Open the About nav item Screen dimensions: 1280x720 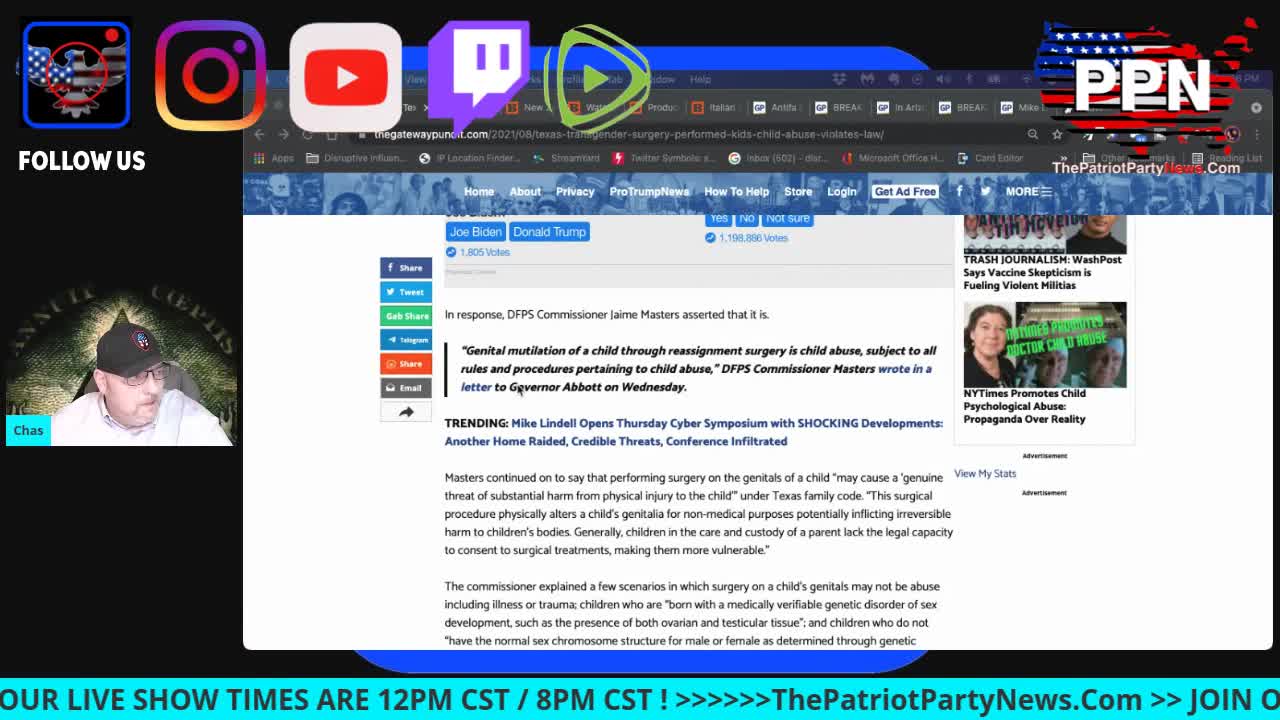tap(525, 192)
